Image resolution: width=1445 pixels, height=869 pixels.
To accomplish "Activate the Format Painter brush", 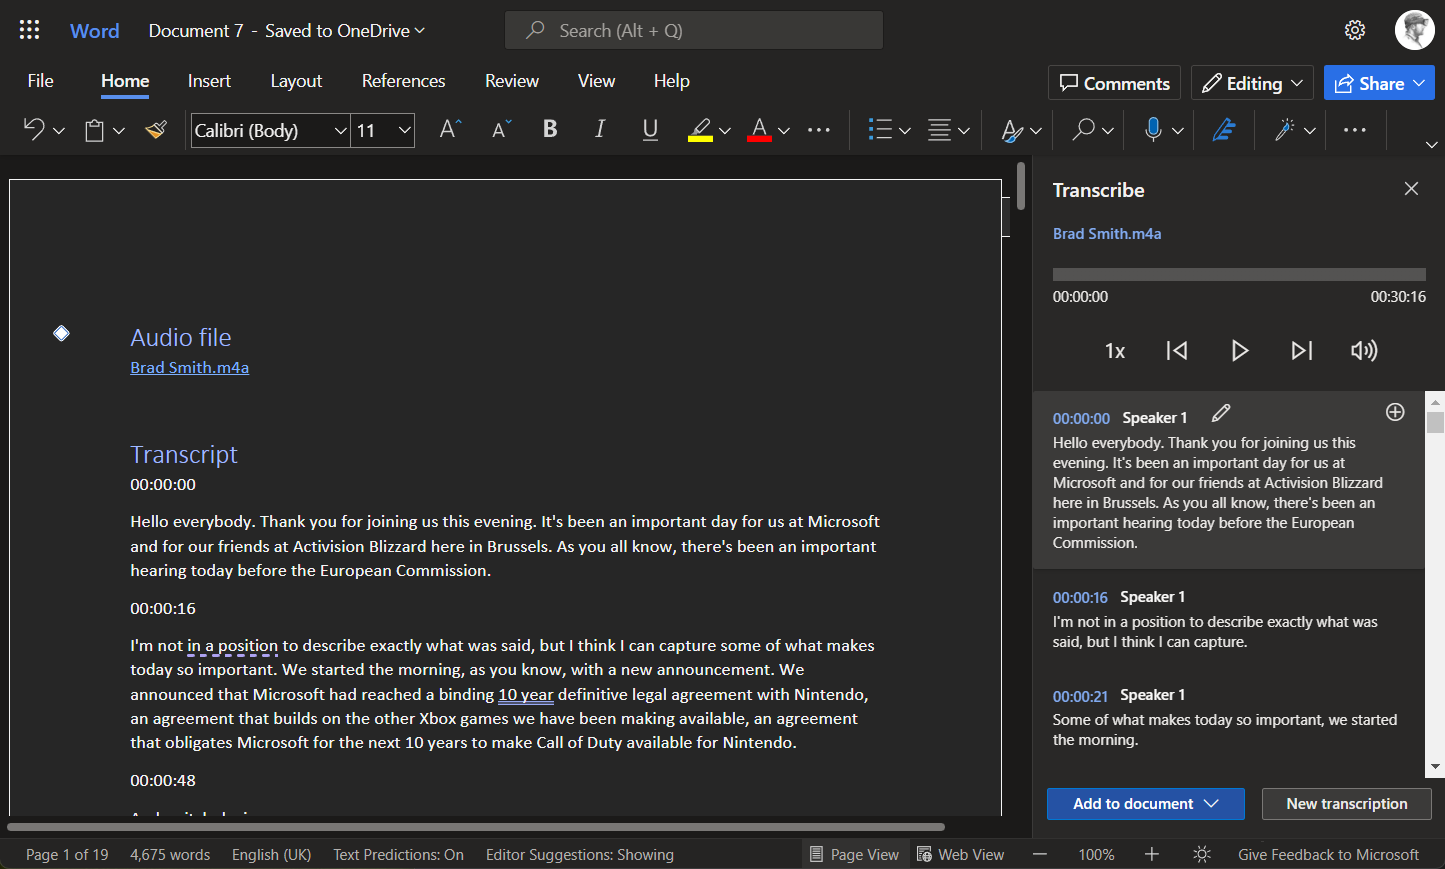I will 156,129.
